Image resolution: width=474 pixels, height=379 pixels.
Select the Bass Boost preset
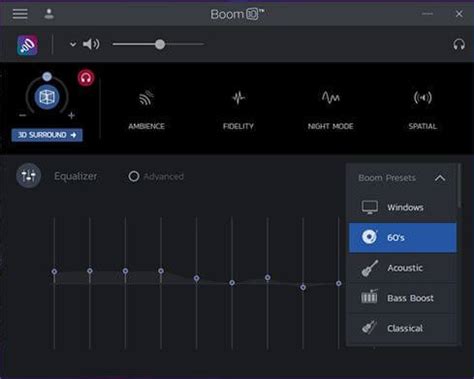point(403,298)
